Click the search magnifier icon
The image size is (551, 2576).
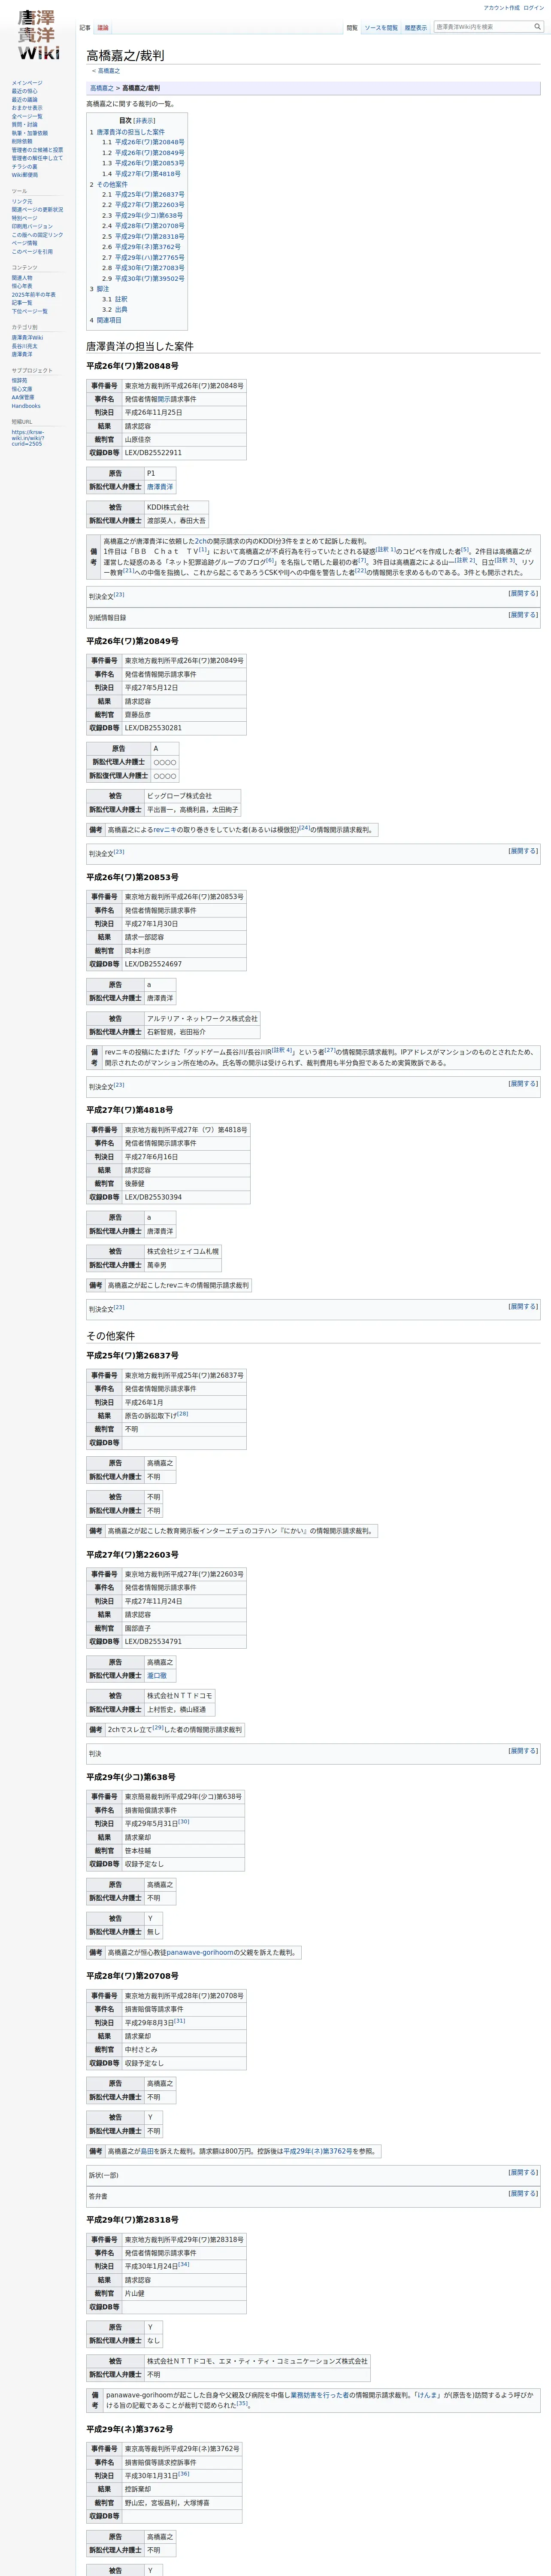(x=537, y=27)
